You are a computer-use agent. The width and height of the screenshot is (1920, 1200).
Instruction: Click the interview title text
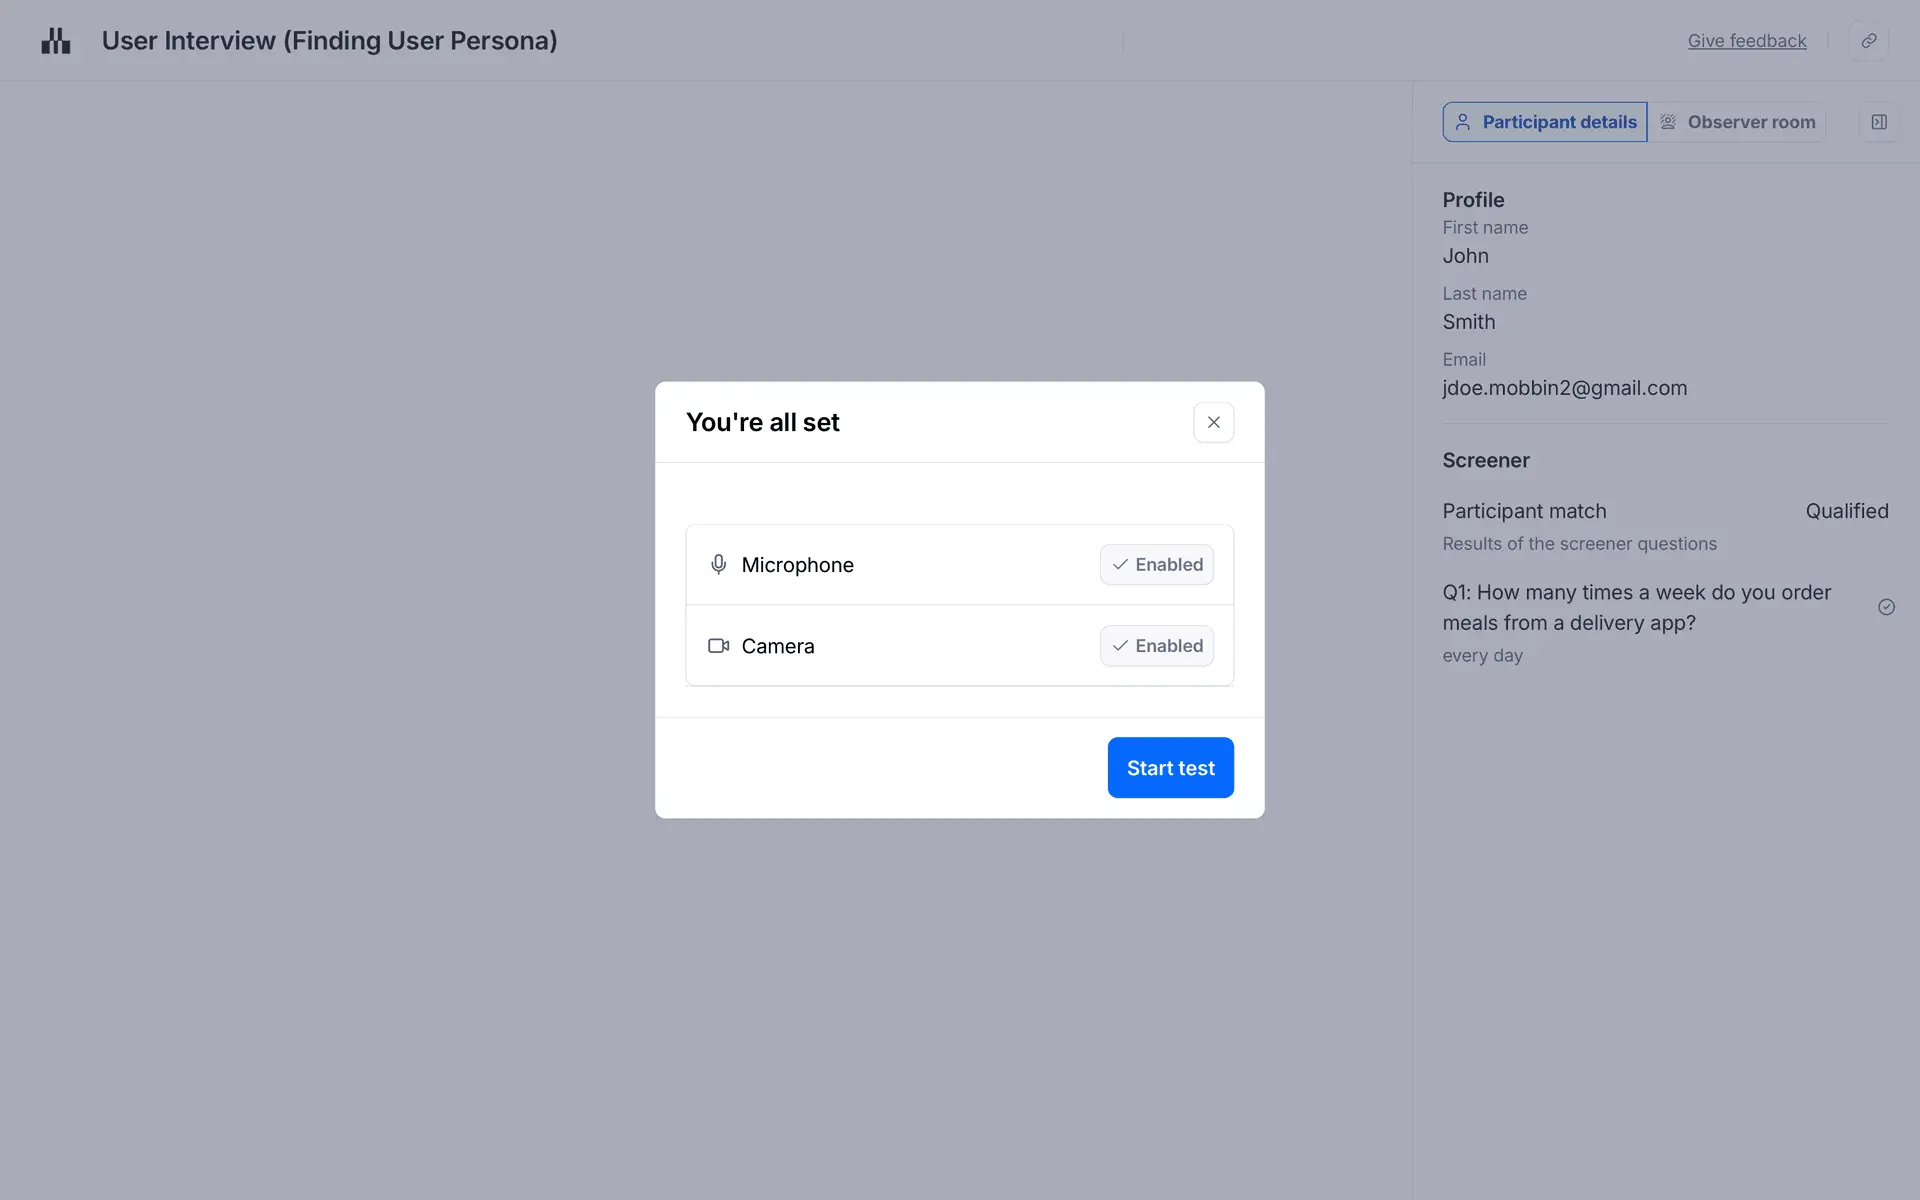[x=329, y=41]
